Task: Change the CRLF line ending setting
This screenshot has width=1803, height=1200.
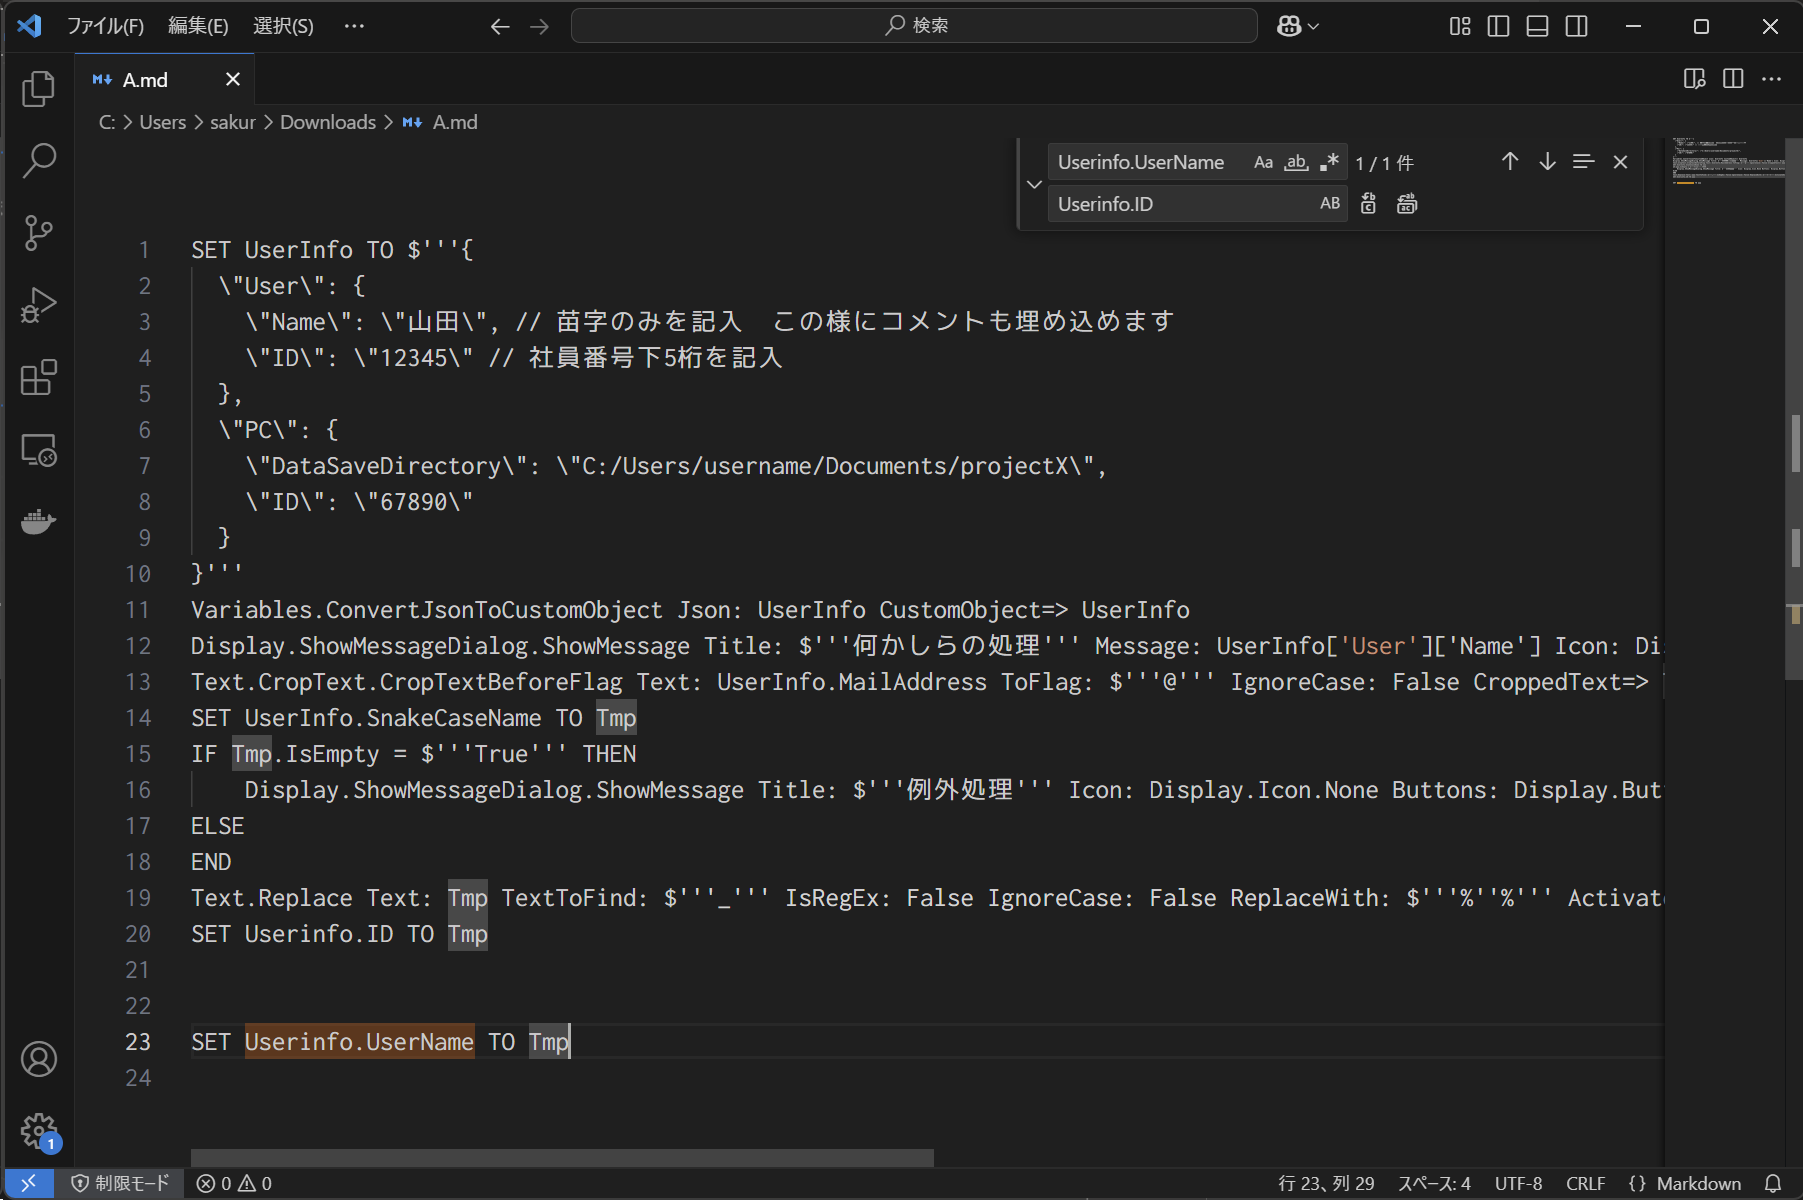Action: (x=1585, y=1183)
